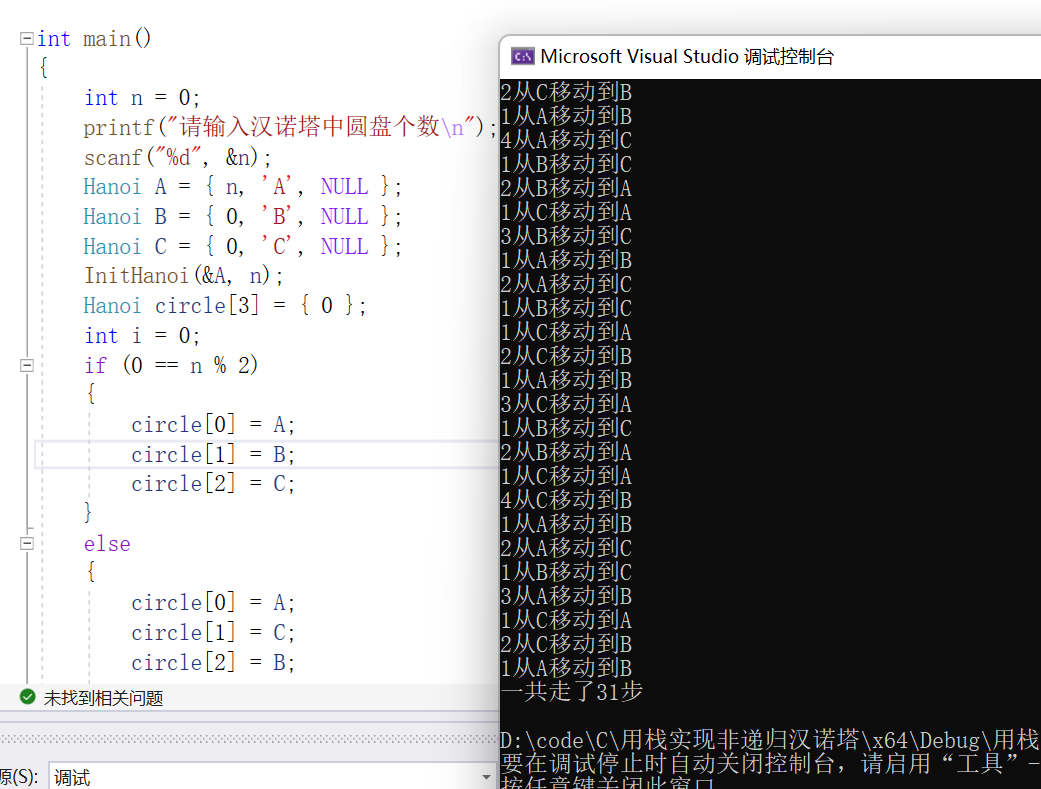Click the green no-issues-found checkmark icon
This screenshot has height=789, width=1041.
(x=27, y=697)
